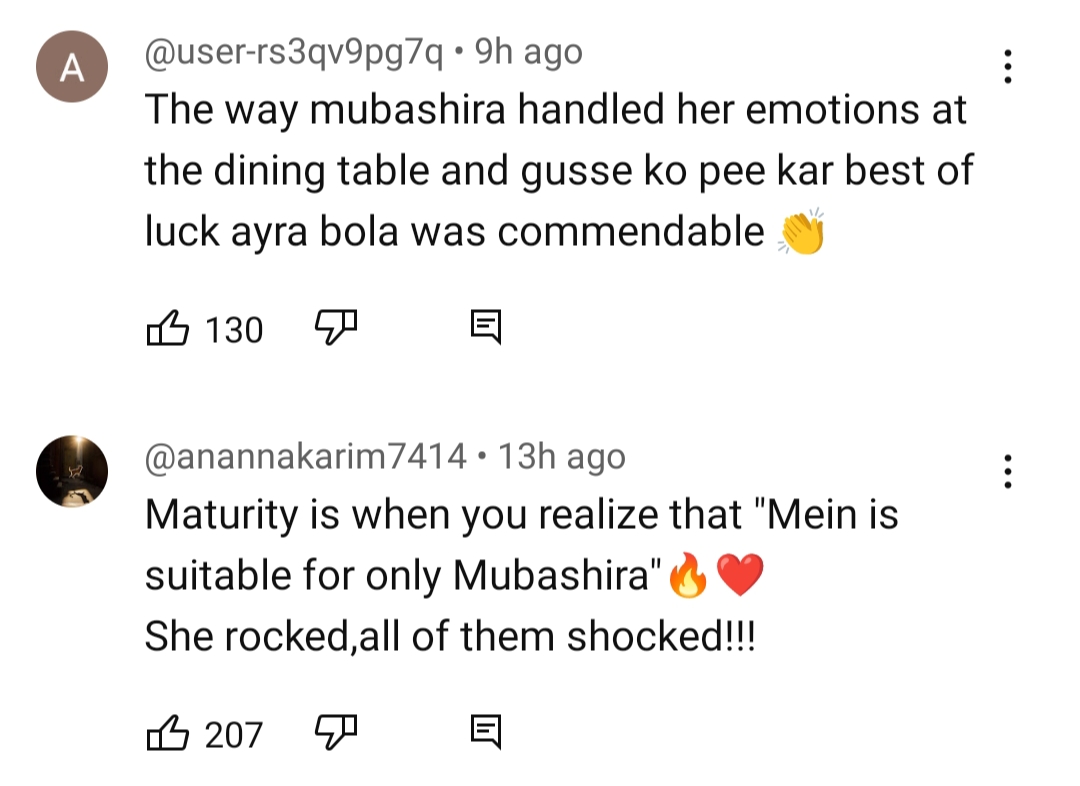Click the brown "A" profile avatar
Screen dimensions: 1080x786
tap(71, 67)
